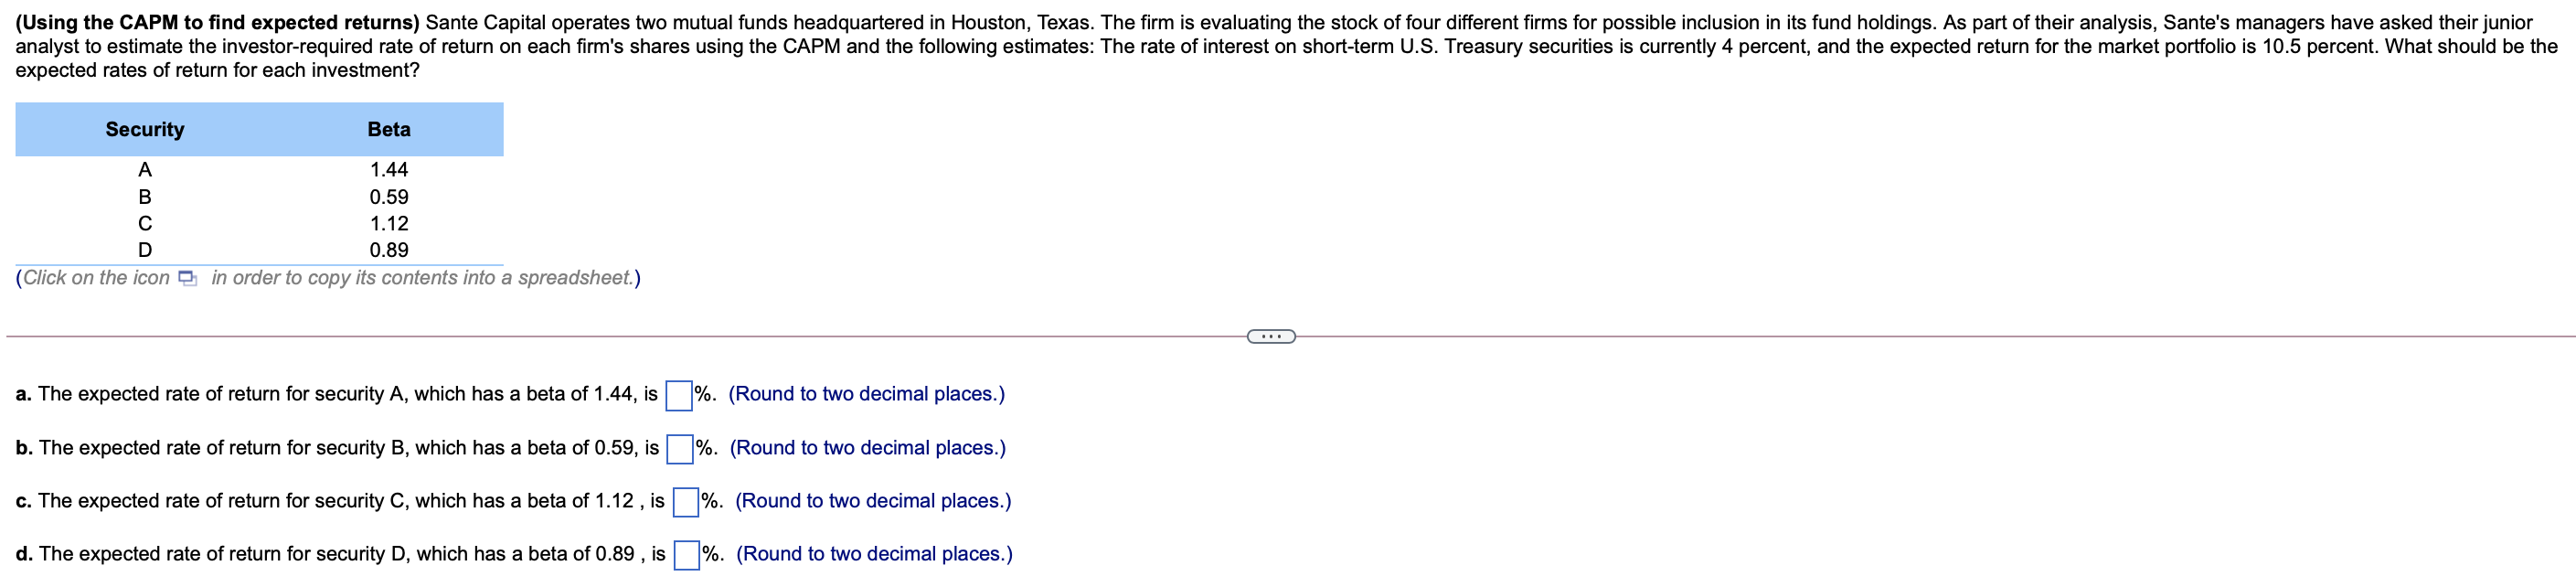This screenshot has height=587, width=2576.
Task: Click the Beta column header
Action: point(388,128)
